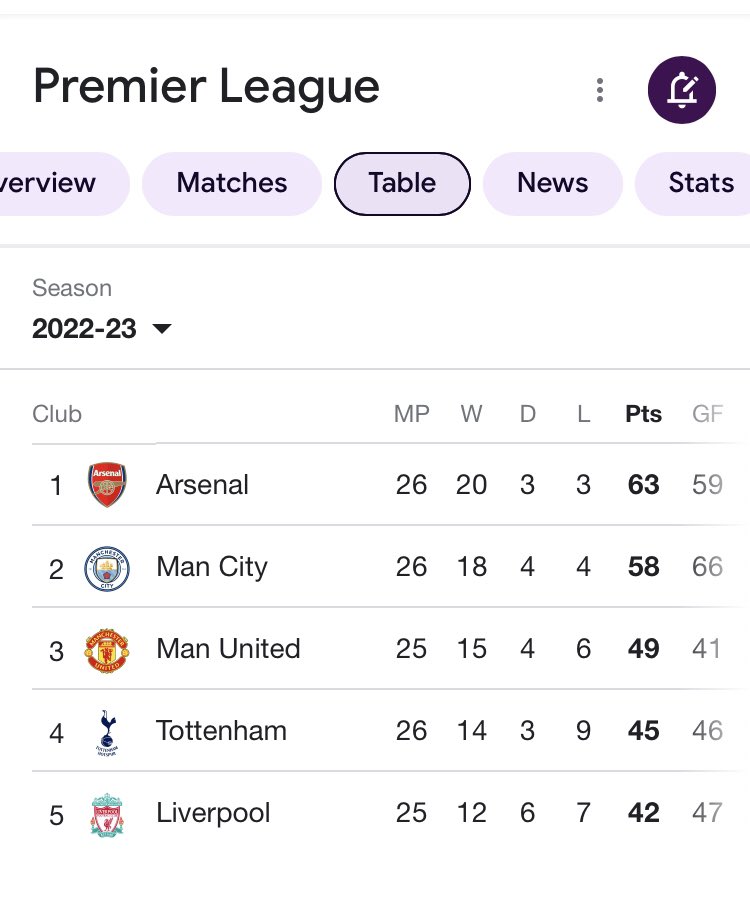Screen dimensions: 750x921
Task: Click the Premier League title heading
Action: point(206,87)
